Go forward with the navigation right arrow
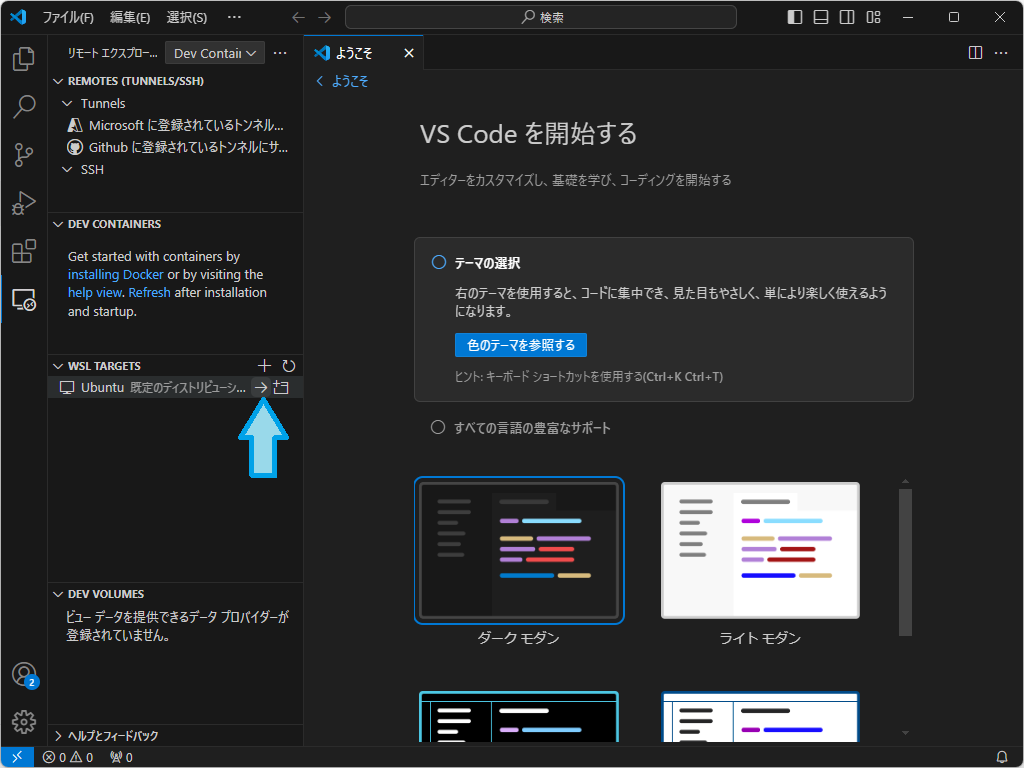Screen dimensions: 1024x768 [x=325, y=17]
